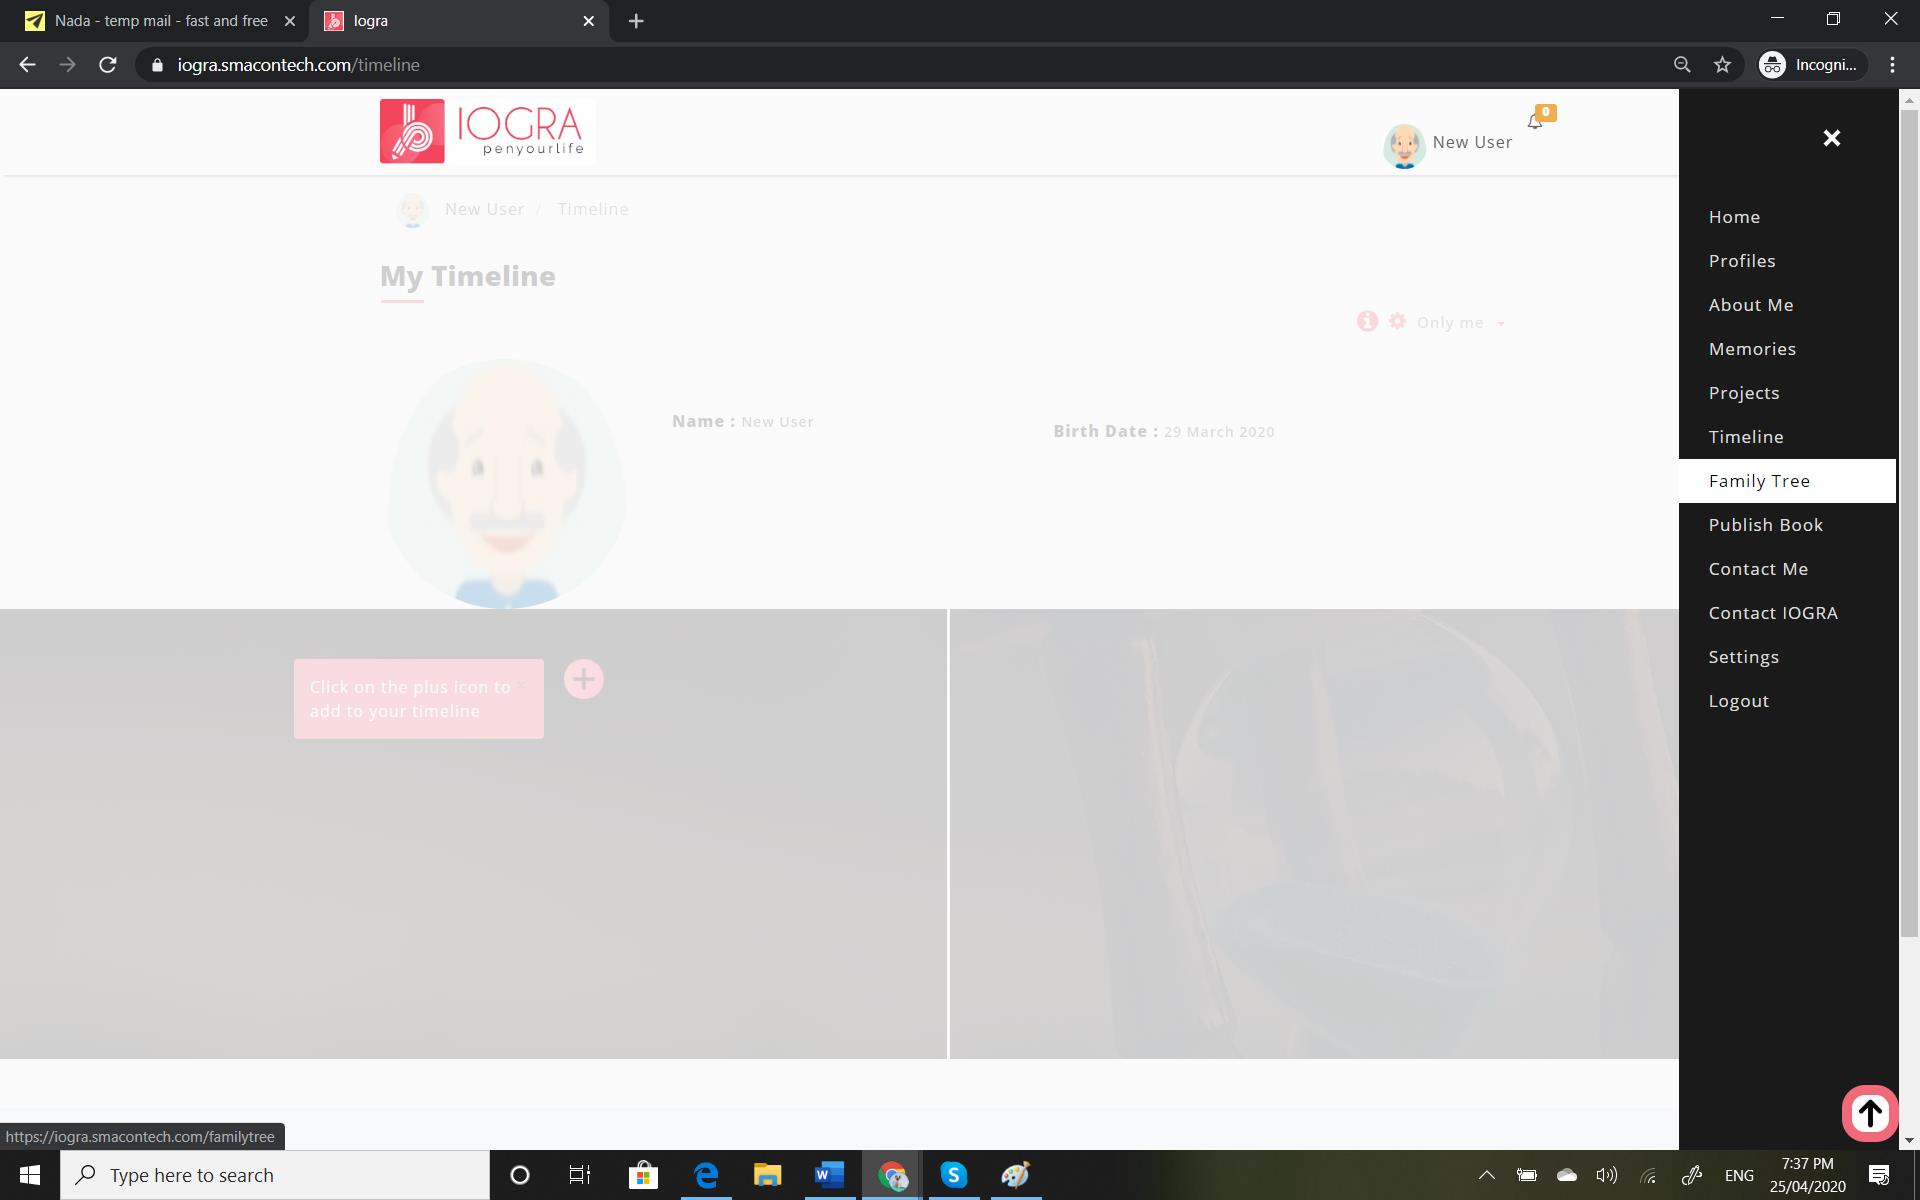This screenshot has height=1200, width=1920.
Task: Open About Me menu item
Action: pyautogui.click(x=1751, y=305)
